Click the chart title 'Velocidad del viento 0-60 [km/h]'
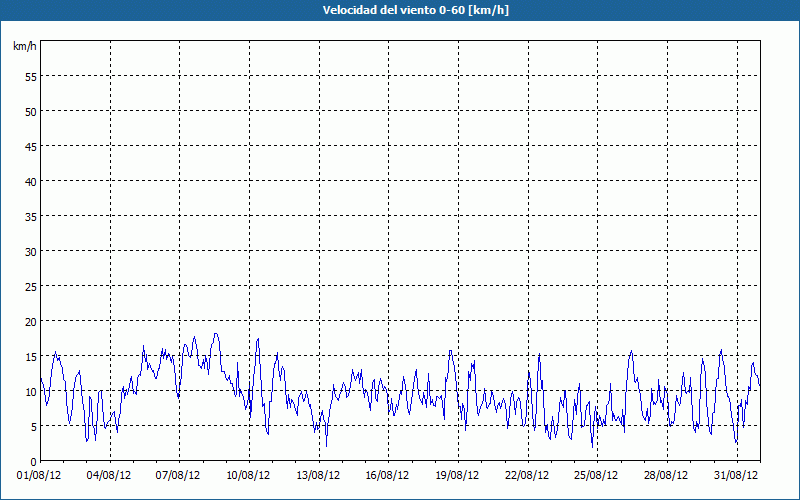Screen dimensions: 800x500 [415, 10]
